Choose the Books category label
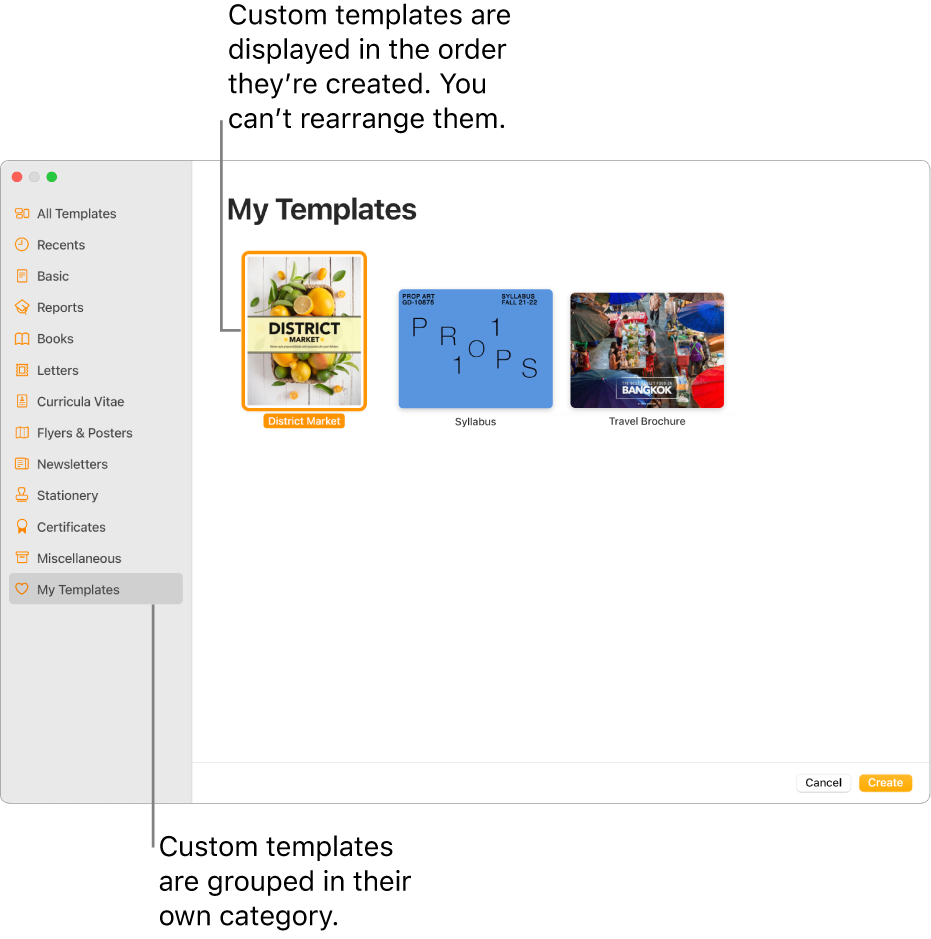The height and width of the screenshot is (939, 931). pyautogui.click(x=55, y=339)
